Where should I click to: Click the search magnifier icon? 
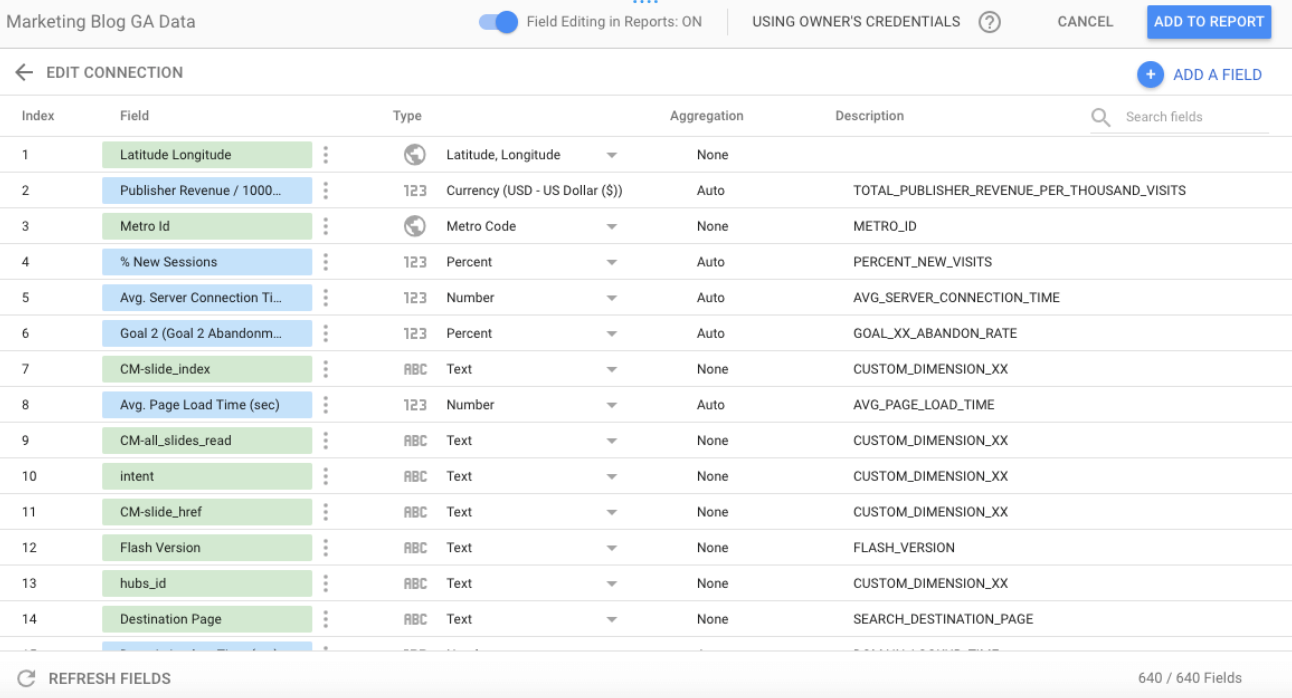click(x=1100, y=117)
